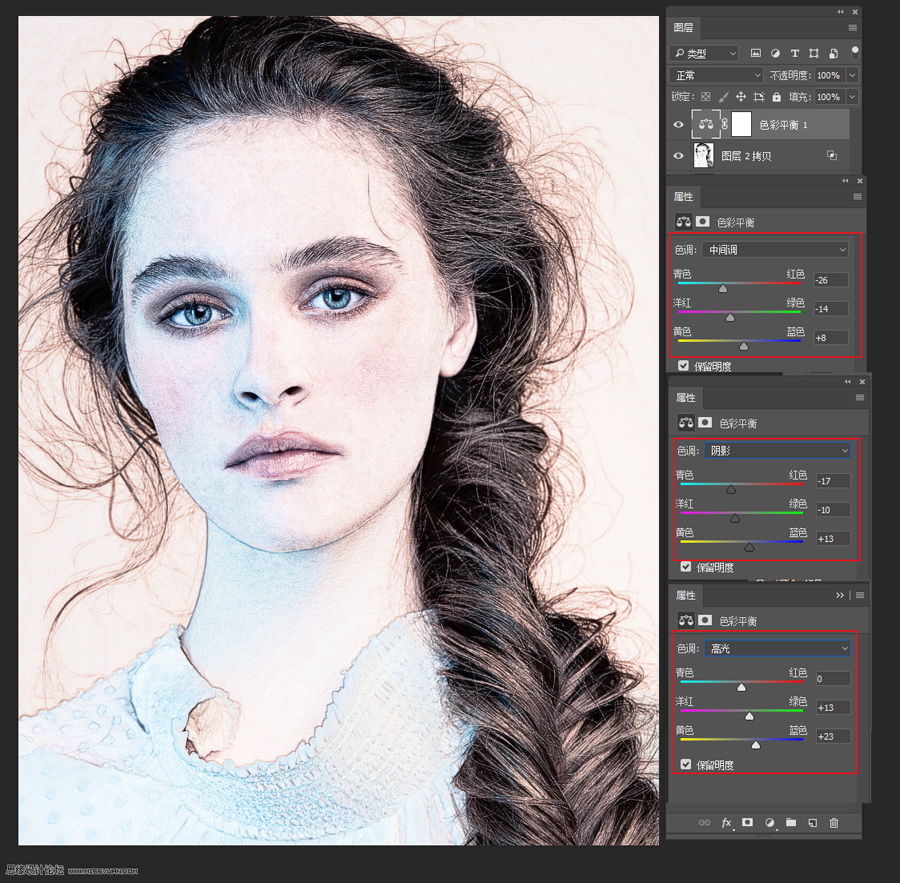The height and width of the screenshot is (883, 900).
Task: Click the blue value field showing +23
Action: (832, 736)
